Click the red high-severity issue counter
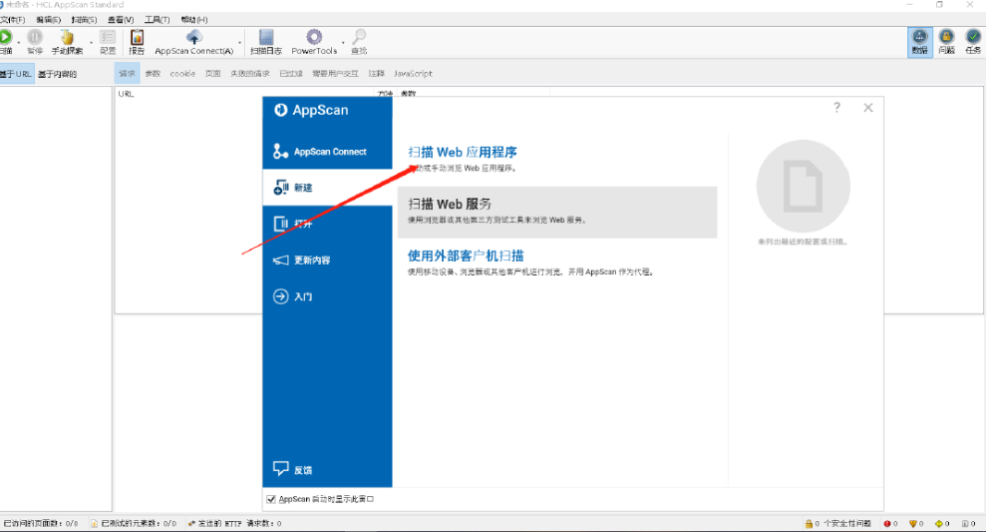 (x=890, y=524)
